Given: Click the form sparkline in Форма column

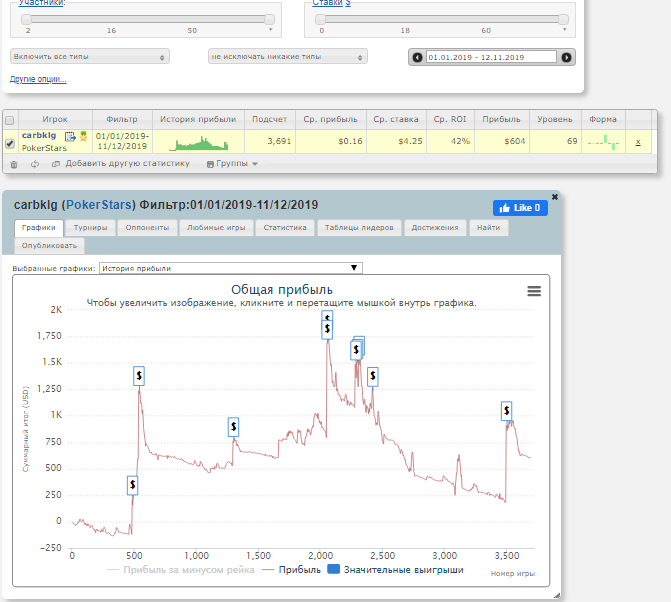Looking at the screenshot, I should coord(603,142).
